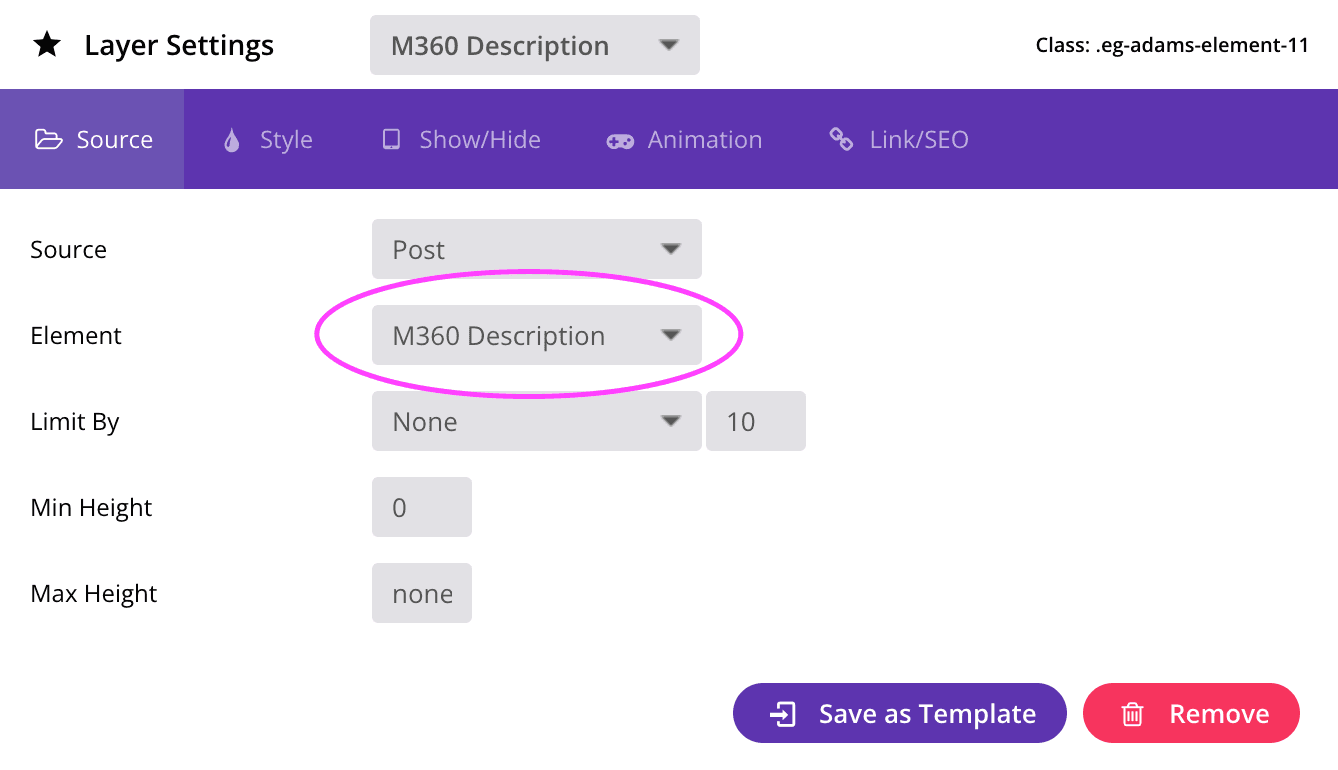This screenshot has width=1338, height=770.
Task: Click the open folder icon on Source tab
Action: (x=48, y=139)
